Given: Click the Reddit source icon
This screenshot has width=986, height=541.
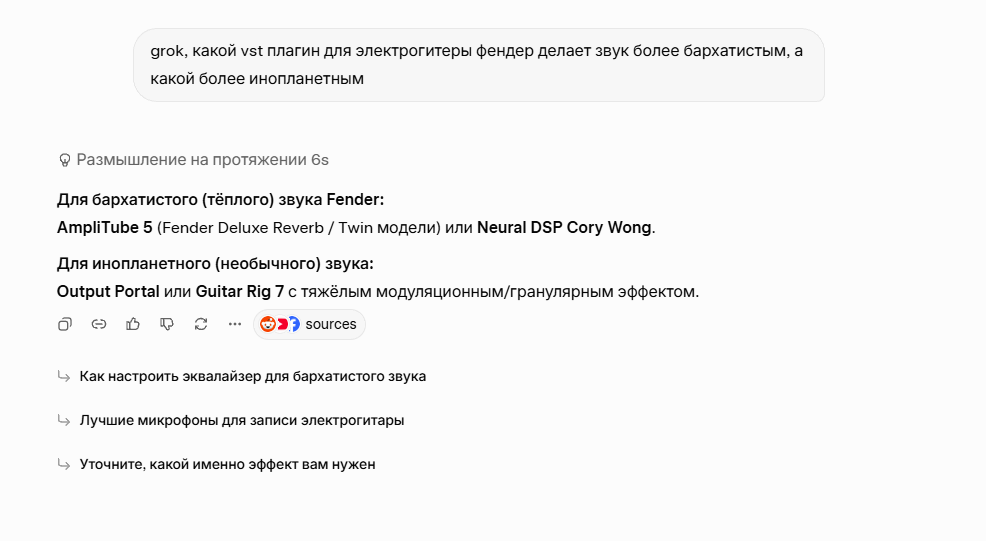Looking at the screenshot, I should 268,325.
